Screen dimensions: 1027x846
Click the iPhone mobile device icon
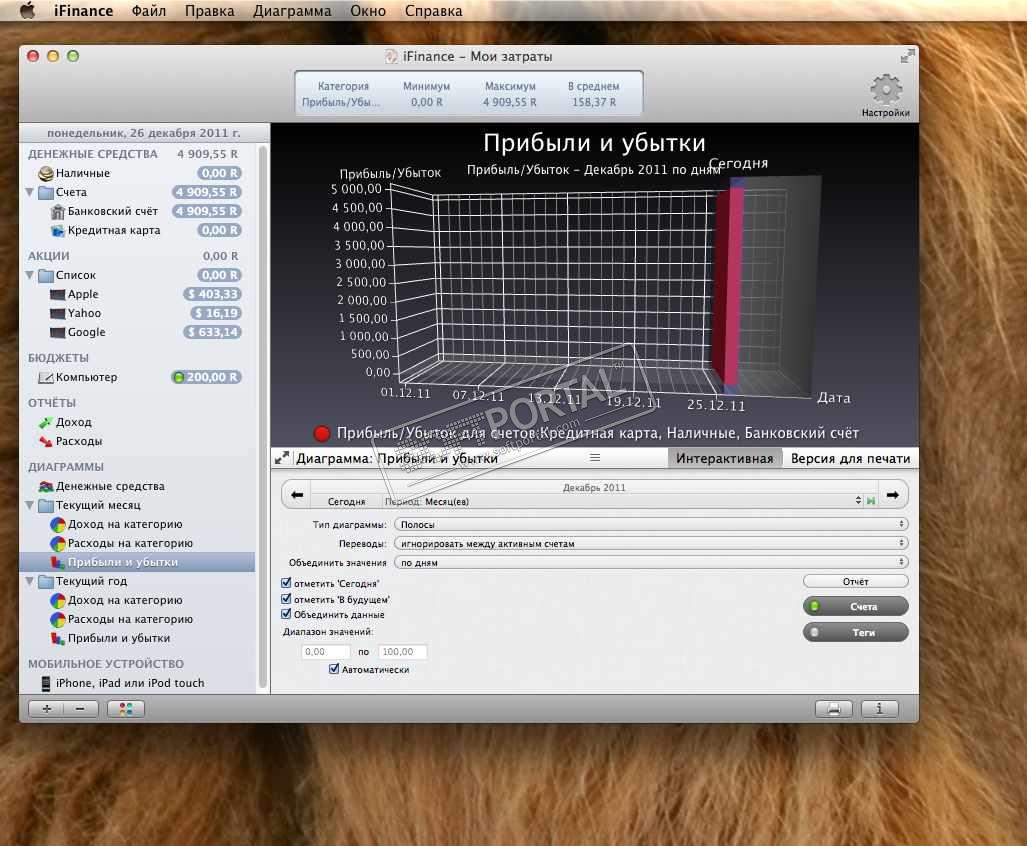(46, 684)
